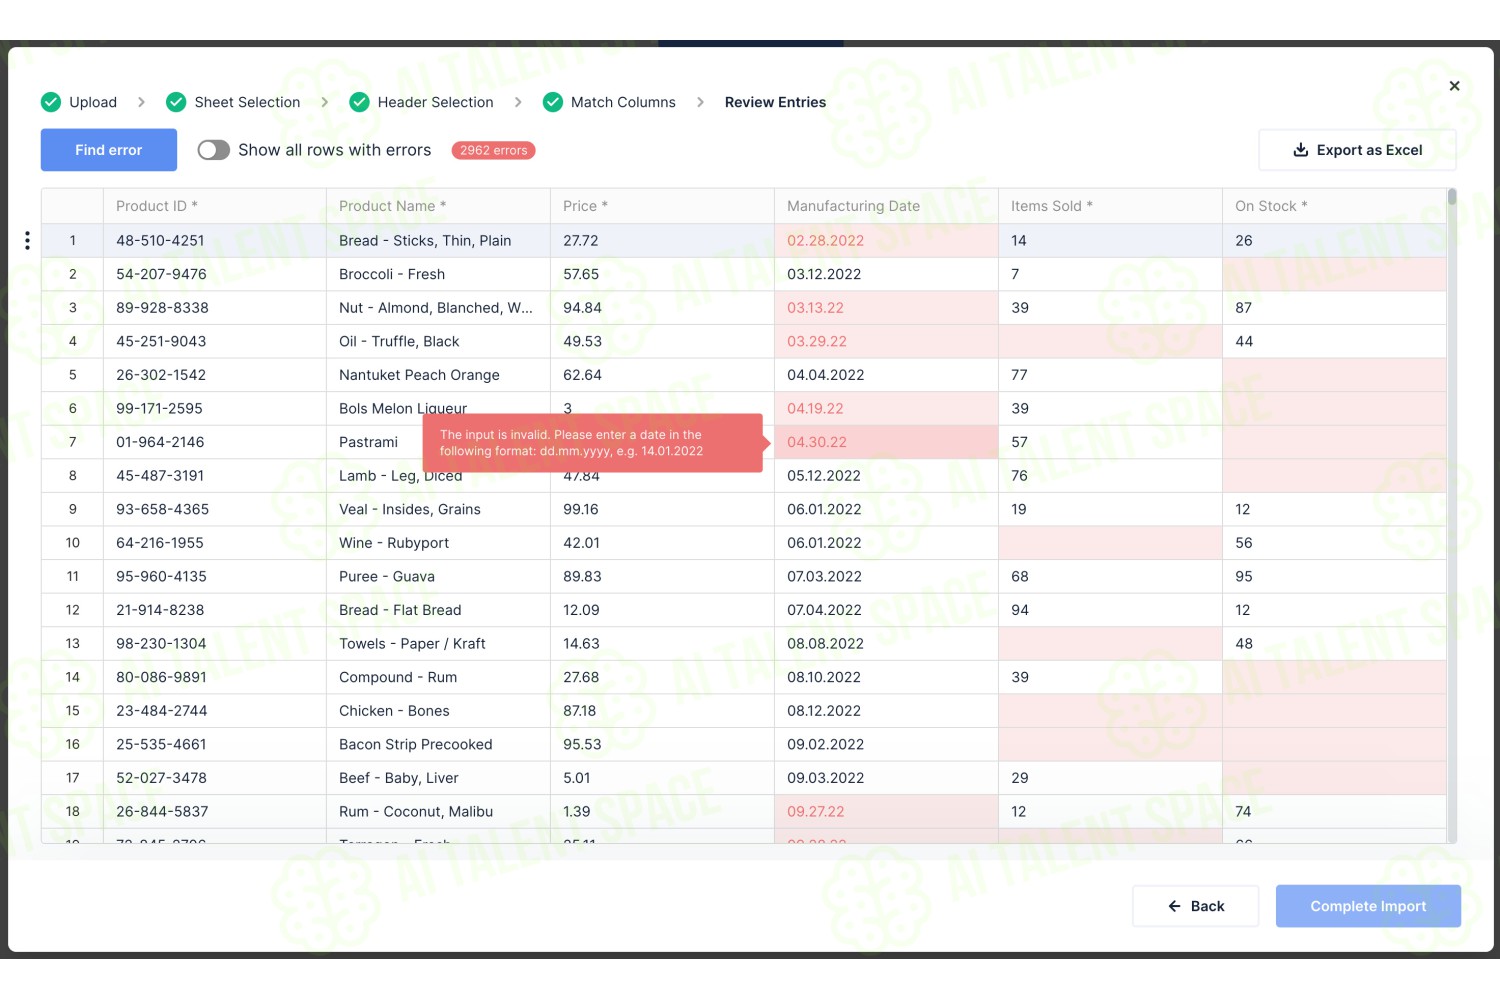The image size is (1500, 1000).
Task: Click the download icon in Export as Excel
Action: pos(1300,150)
